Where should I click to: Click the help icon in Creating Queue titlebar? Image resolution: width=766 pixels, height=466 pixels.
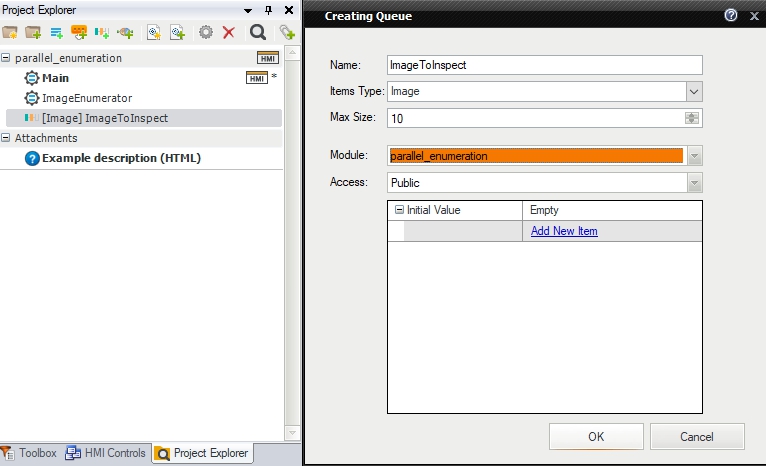731,16
